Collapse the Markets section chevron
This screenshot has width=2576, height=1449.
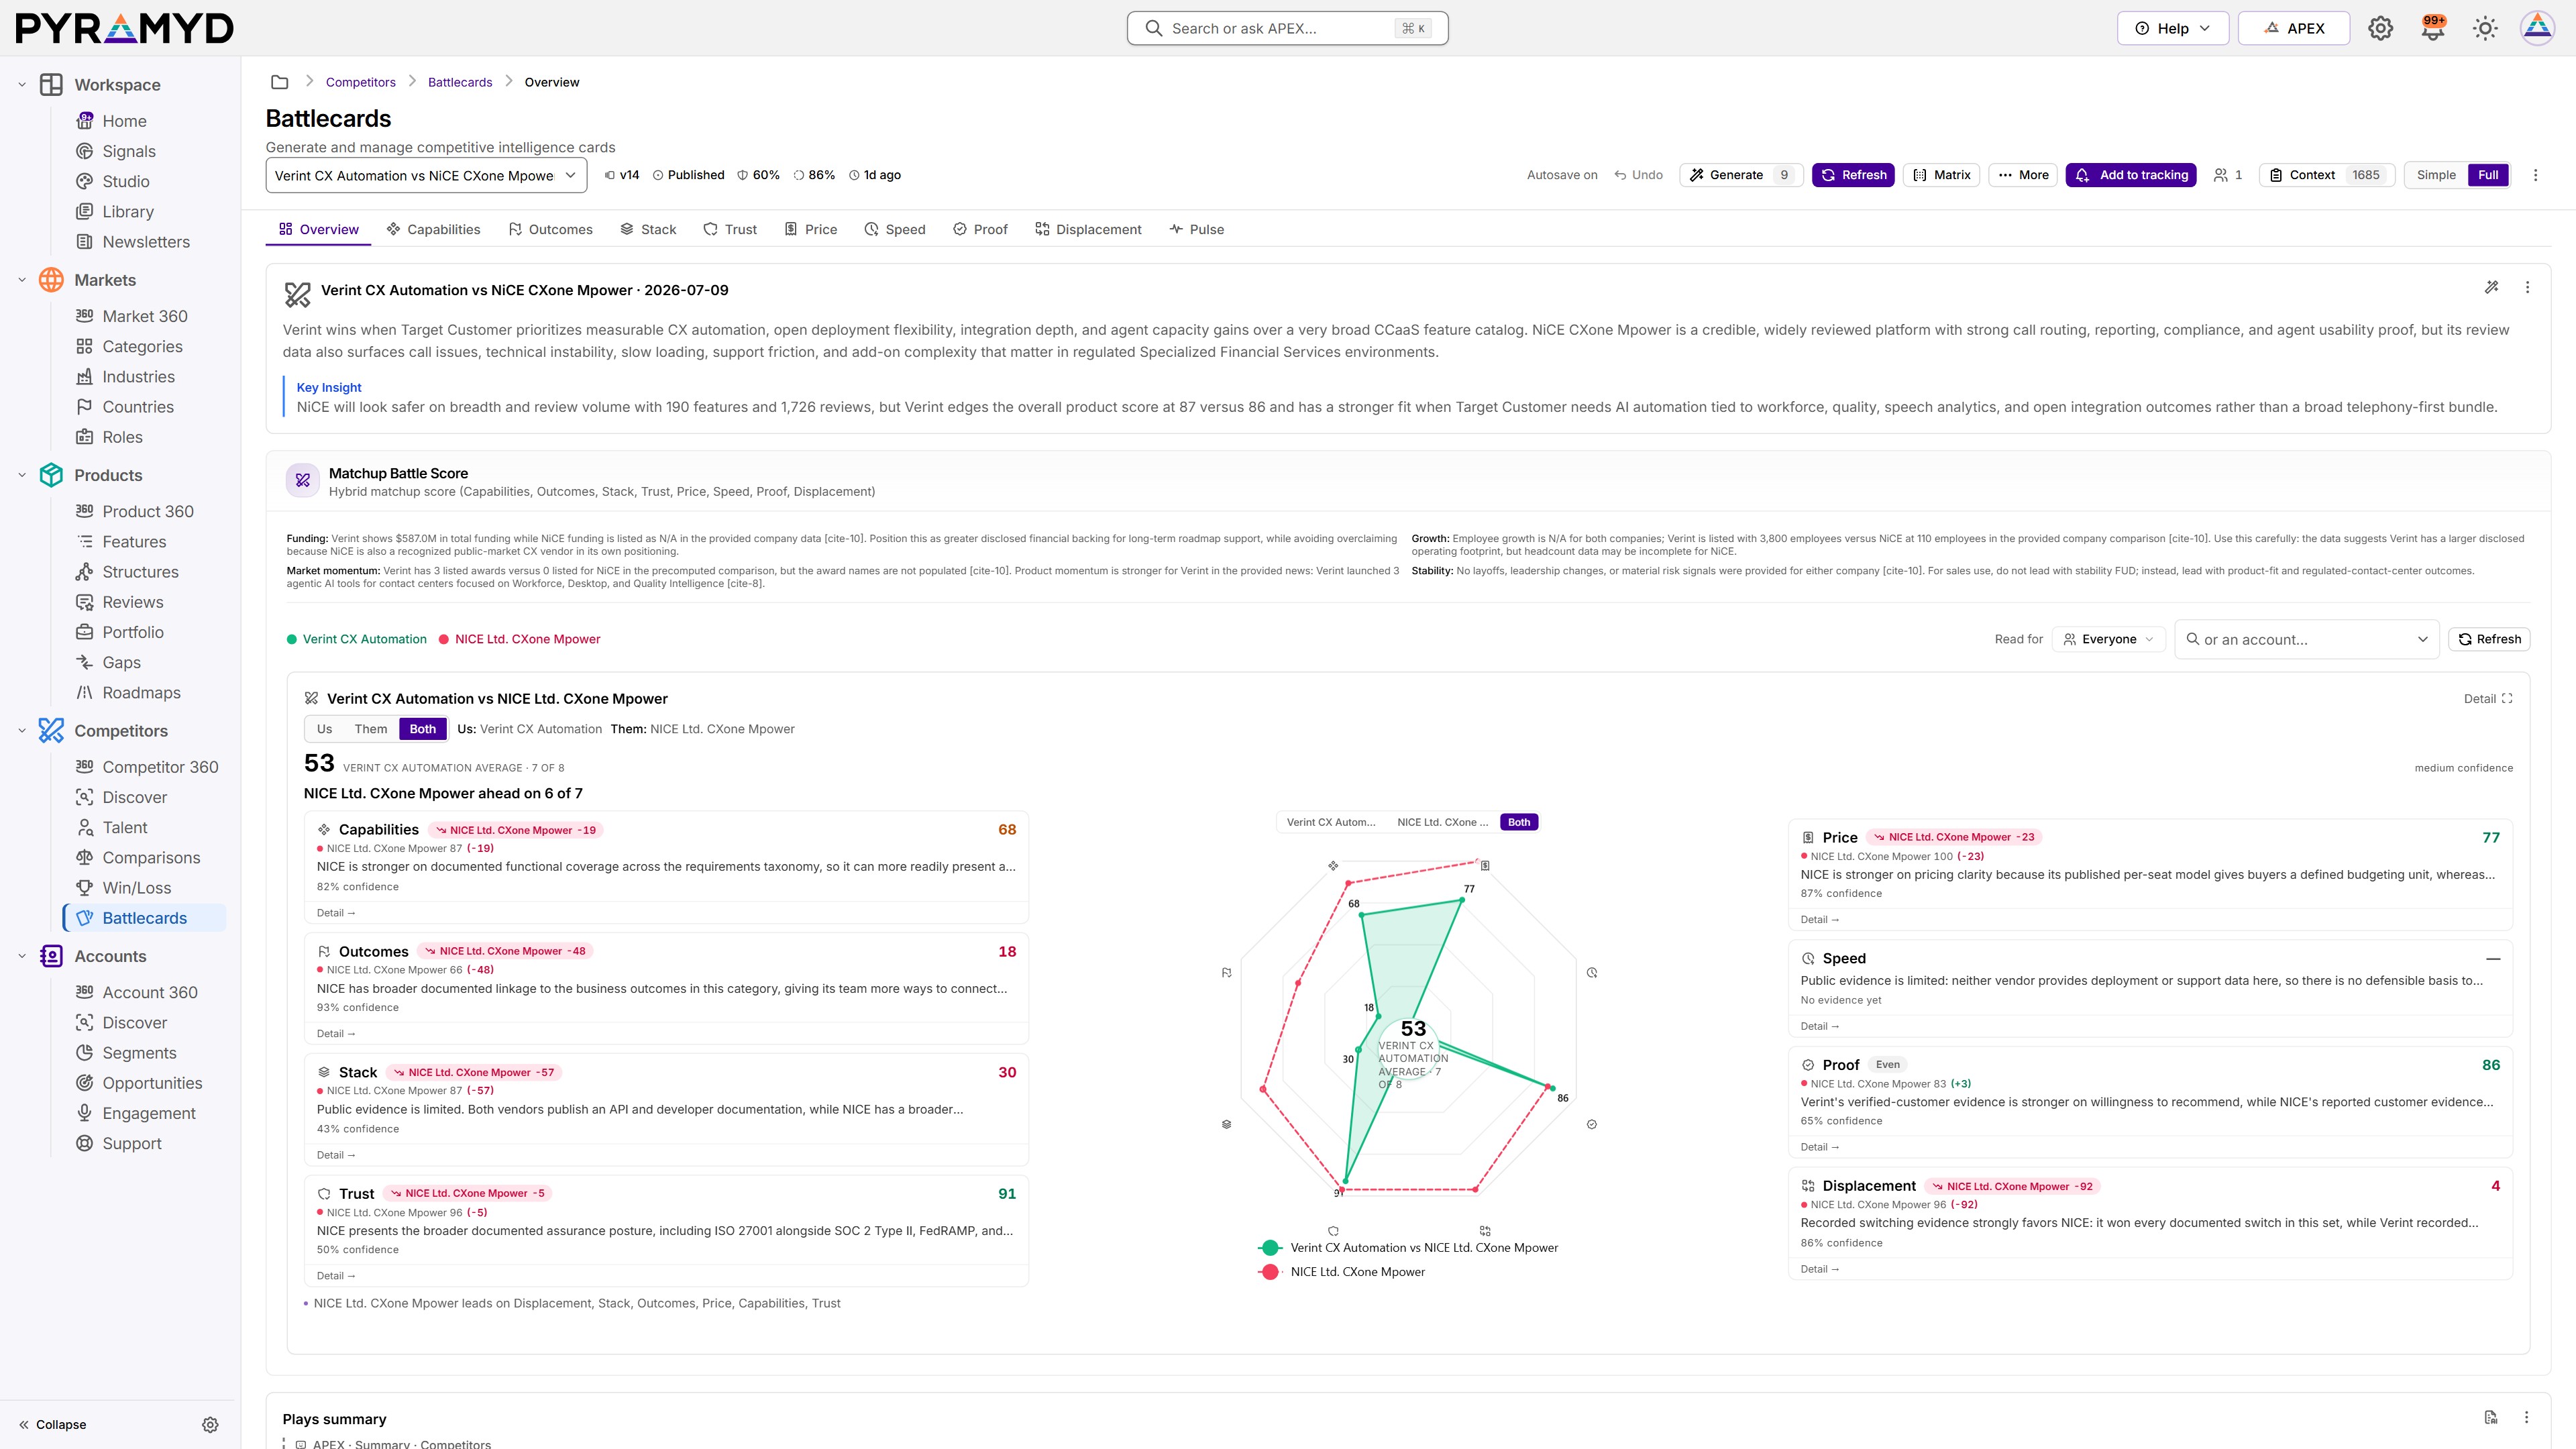coord(22,280)
